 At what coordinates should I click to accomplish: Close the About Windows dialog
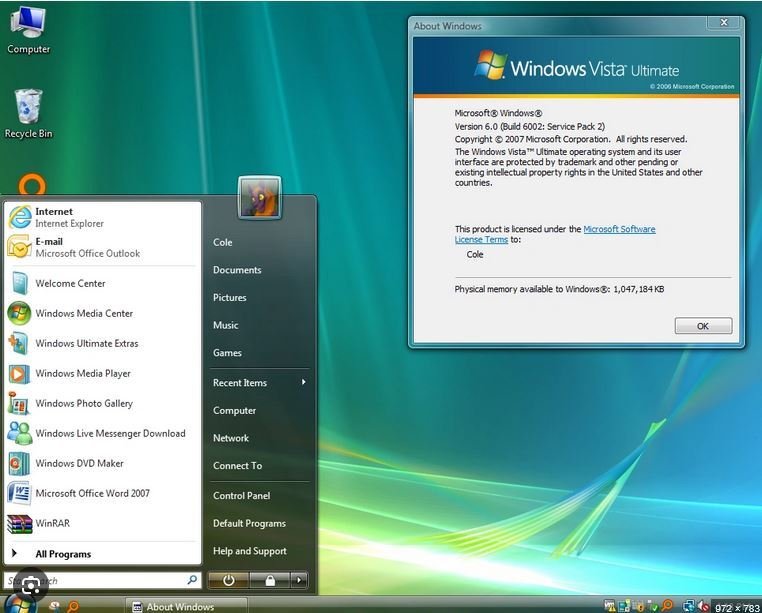pyautogui.click(x=724, y=22)
